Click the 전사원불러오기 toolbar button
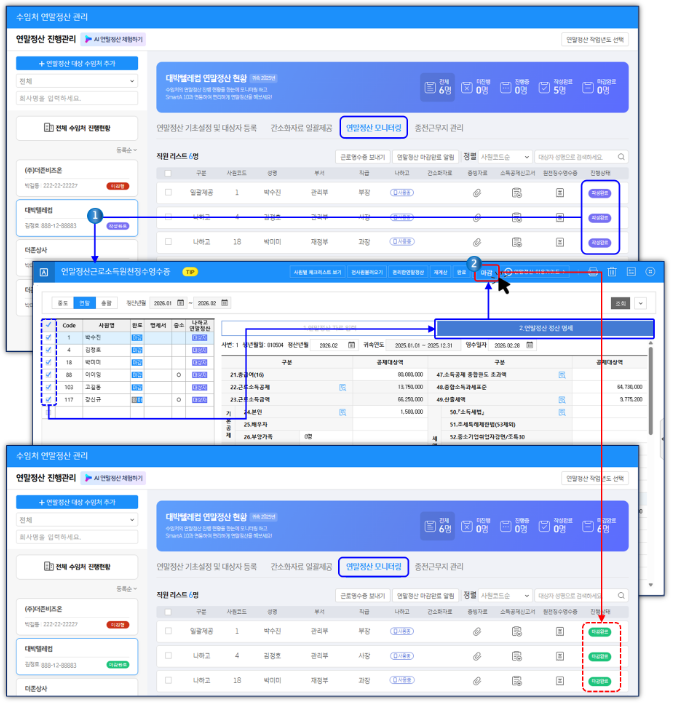Viewport: 674px width, 703px height. tap(367, 273)
